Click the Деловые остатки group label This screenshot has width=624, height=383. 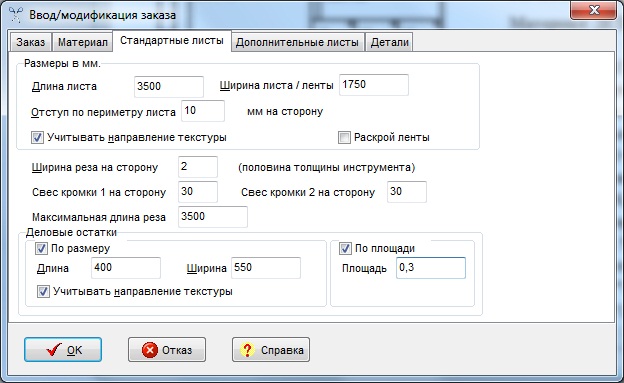click(x=71, y=232)
